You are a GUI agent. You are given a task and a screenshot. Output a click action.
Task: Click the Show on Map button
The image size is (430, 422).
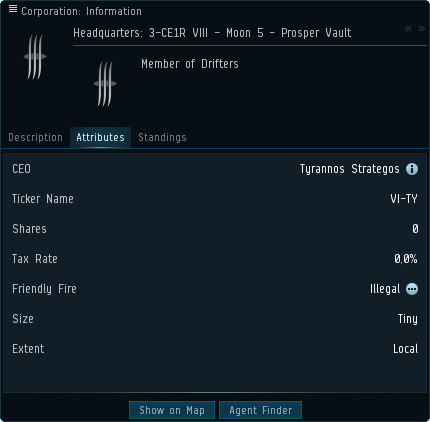pos(172,410)
